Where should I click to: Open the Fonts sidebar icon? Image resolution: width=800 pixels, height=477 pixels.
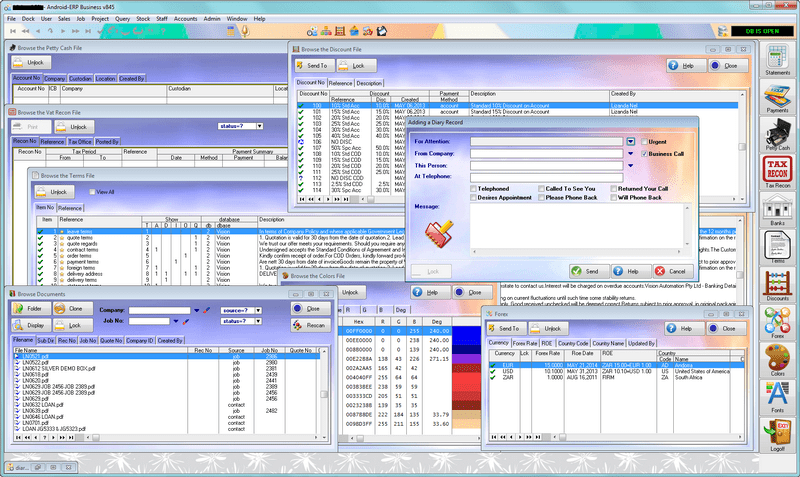tap(777, 397)
